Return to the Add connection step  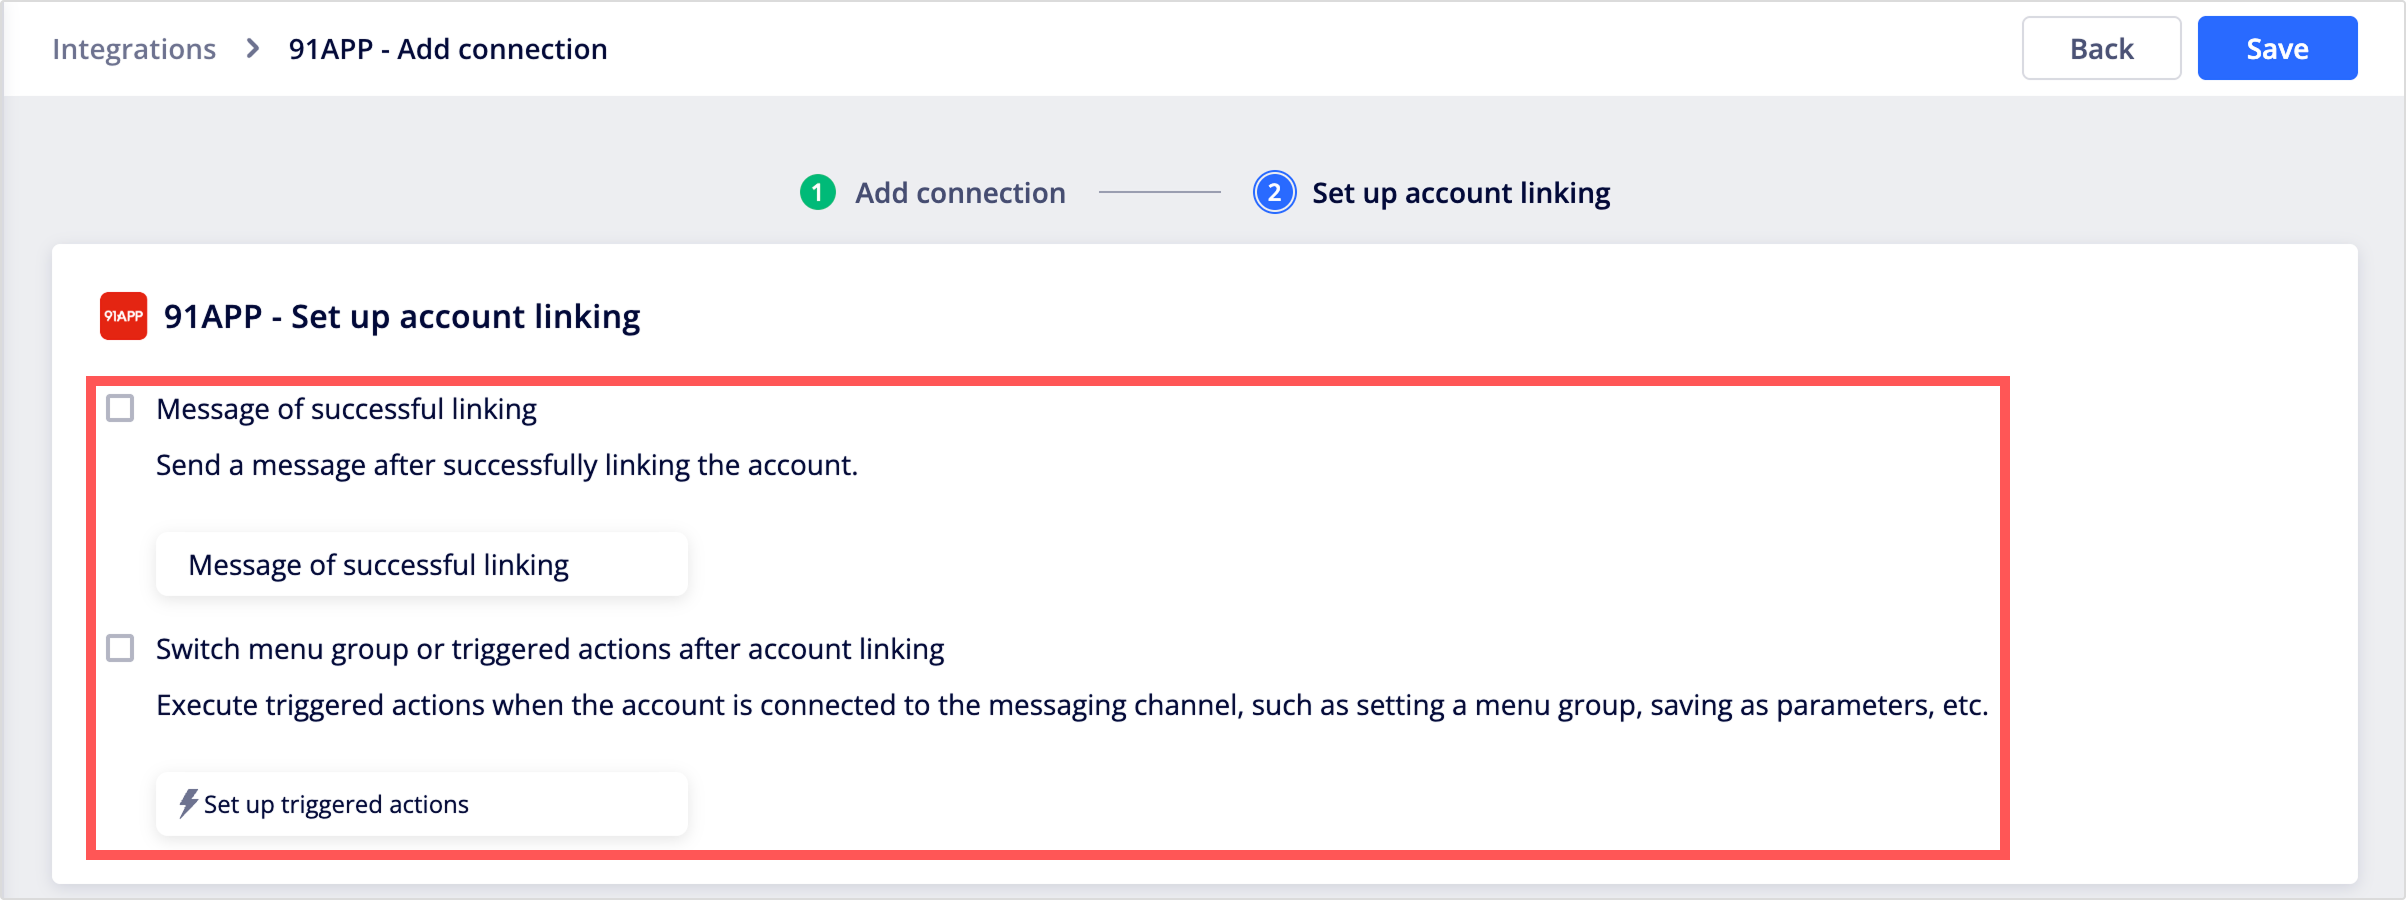coord(960,192)
